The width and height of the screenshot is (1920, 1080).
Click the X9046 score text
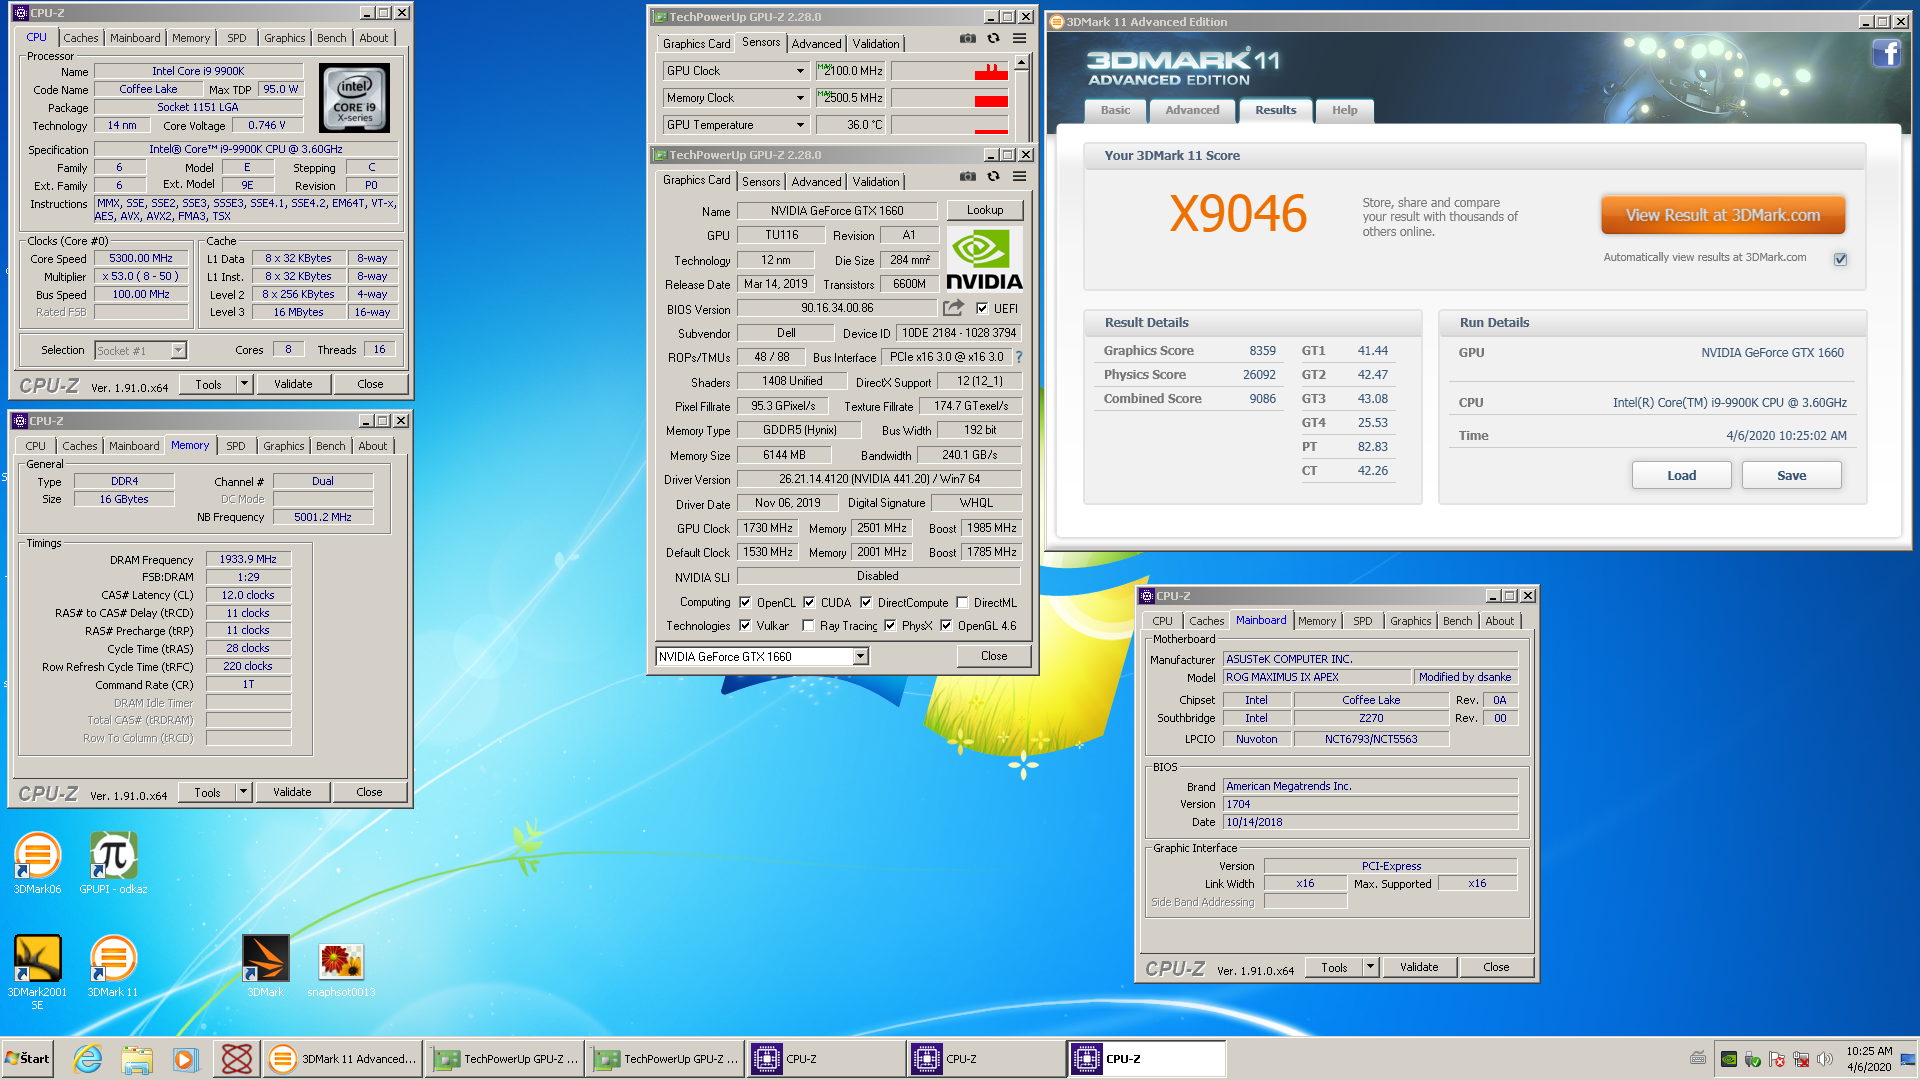click(x=1238, y=214)
